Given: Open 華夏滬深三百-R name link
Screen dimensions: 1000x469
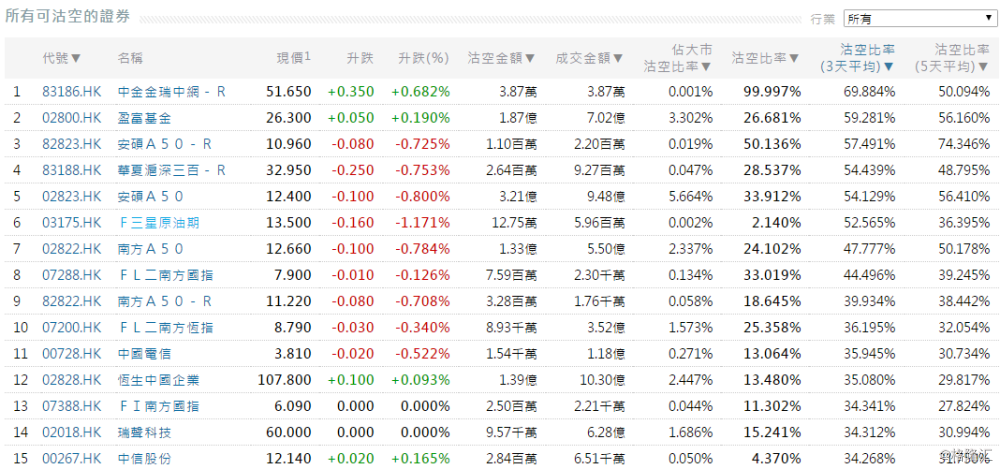Looking at the screenshot, I should click(172, 170).
